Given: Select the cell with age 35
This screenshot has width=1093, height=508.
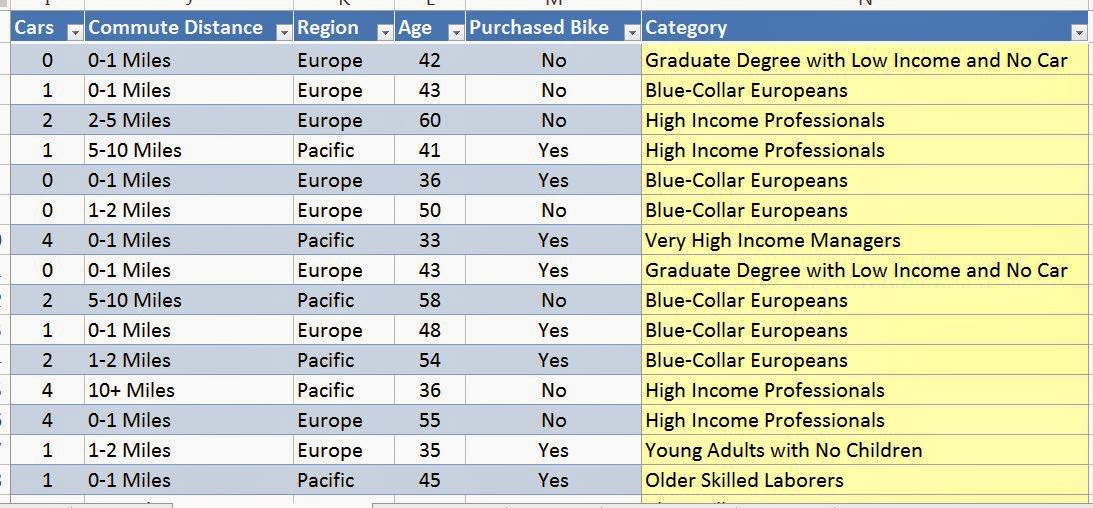Looking at the screenshot, I should pos(430,450).
